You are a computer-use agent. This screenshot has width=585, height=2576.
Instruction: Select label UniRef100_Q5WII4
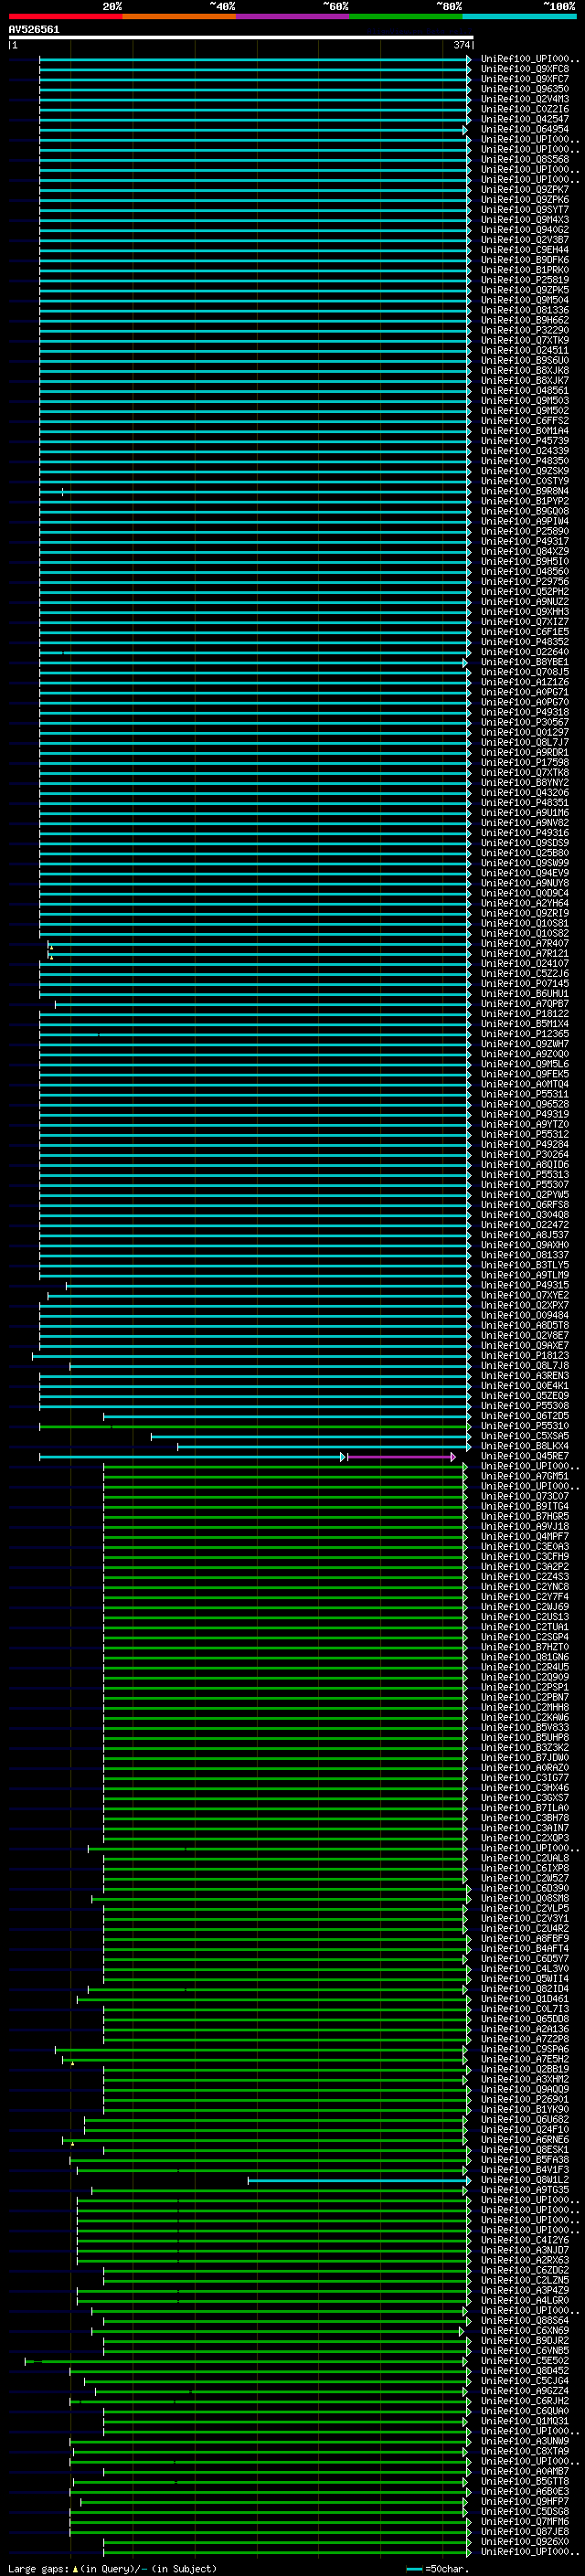click(524, 1979)
